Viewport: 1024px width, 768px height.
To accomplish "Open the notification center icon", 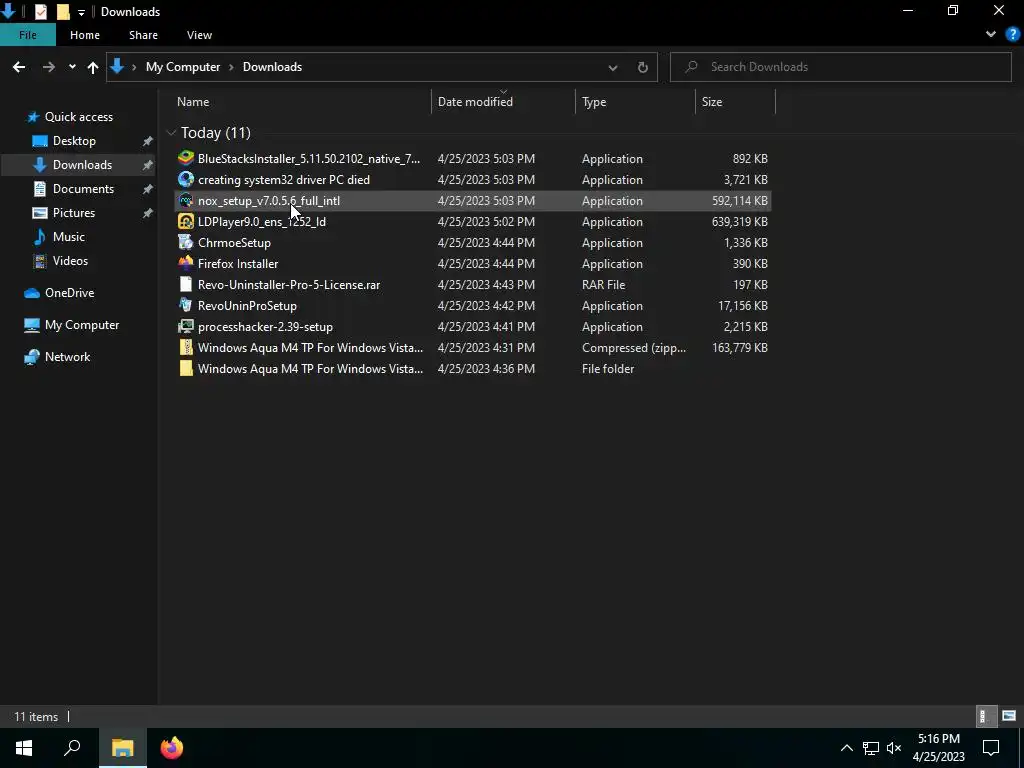I will coord(991,748).
